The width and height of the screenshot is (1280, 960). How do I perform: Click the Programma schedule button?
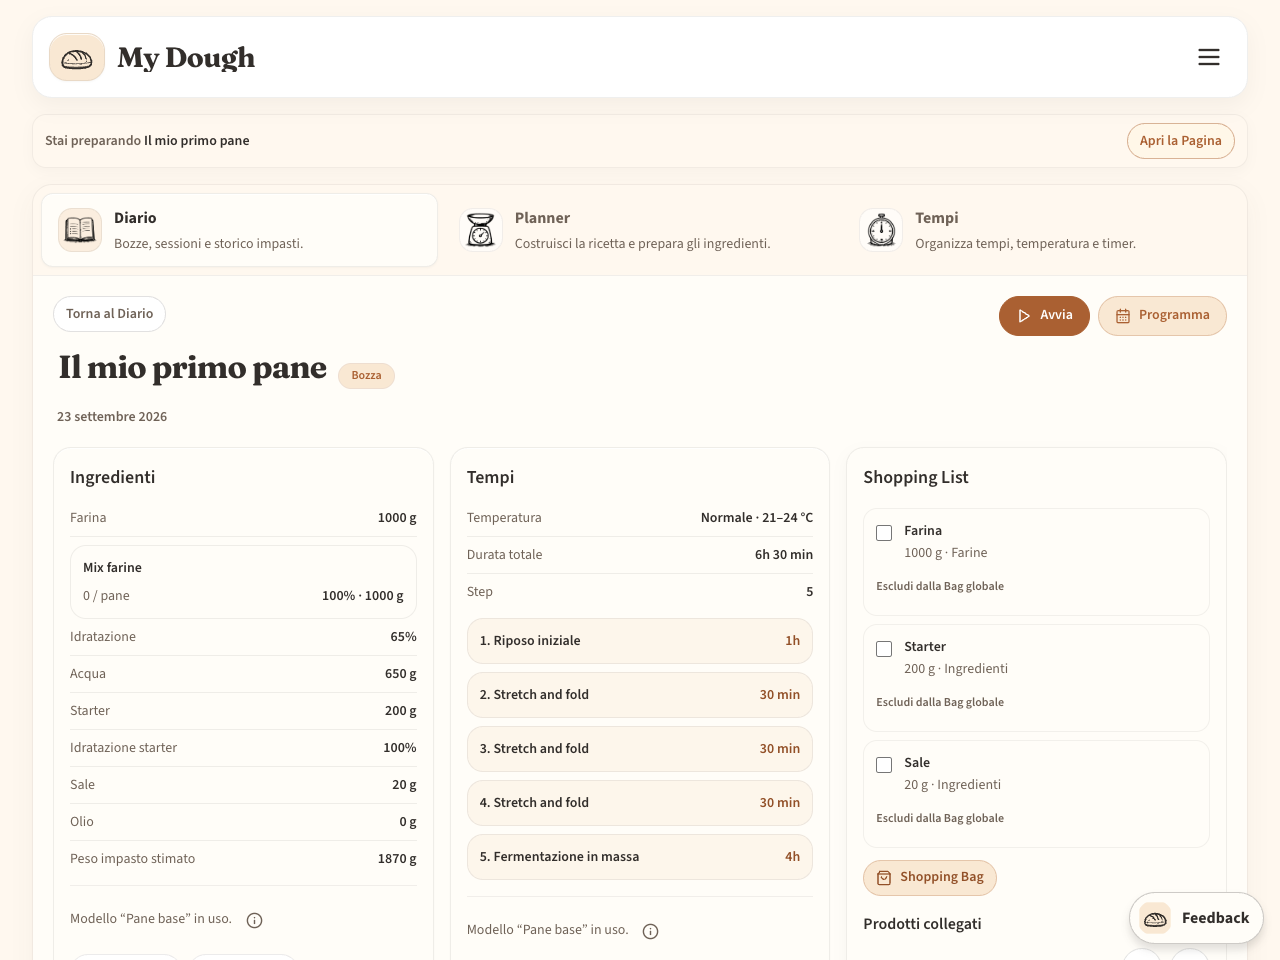pyautogui.click(x=1162, y=316)
